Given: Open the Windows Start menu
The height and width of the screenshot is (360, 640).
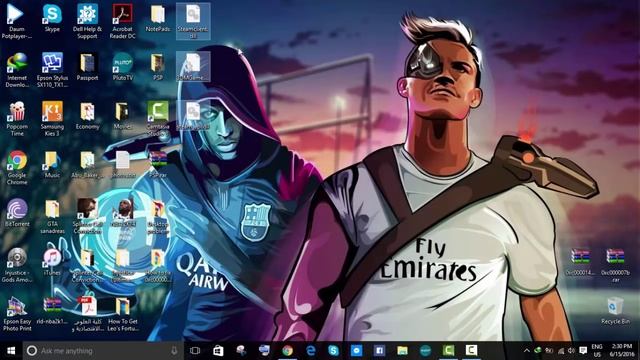Looking at the screenshot, I should click(x=11, y=351).
